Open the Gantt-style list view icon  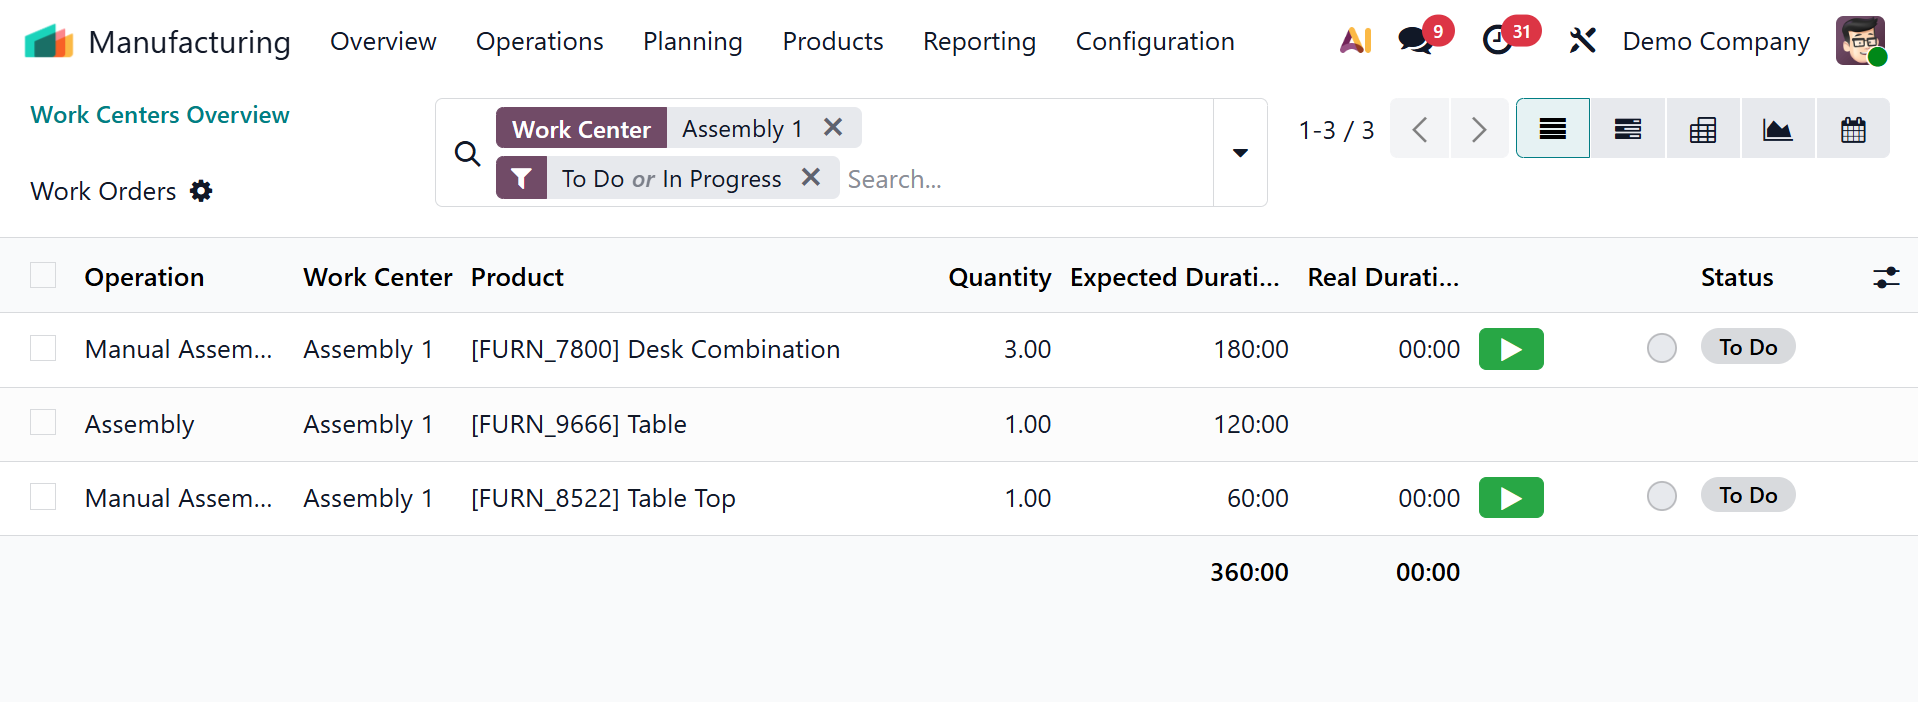[x=1627, y=129]
